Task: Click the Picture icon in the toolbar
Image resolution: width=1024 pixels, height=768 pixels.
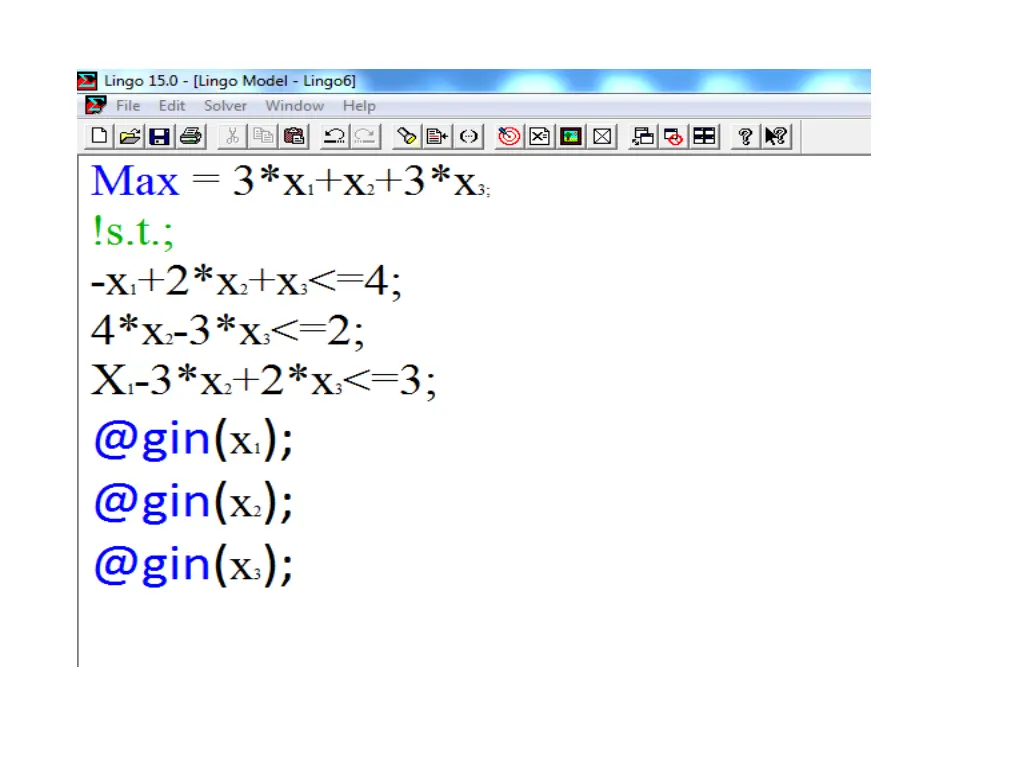Action: [x=571, y=136]
